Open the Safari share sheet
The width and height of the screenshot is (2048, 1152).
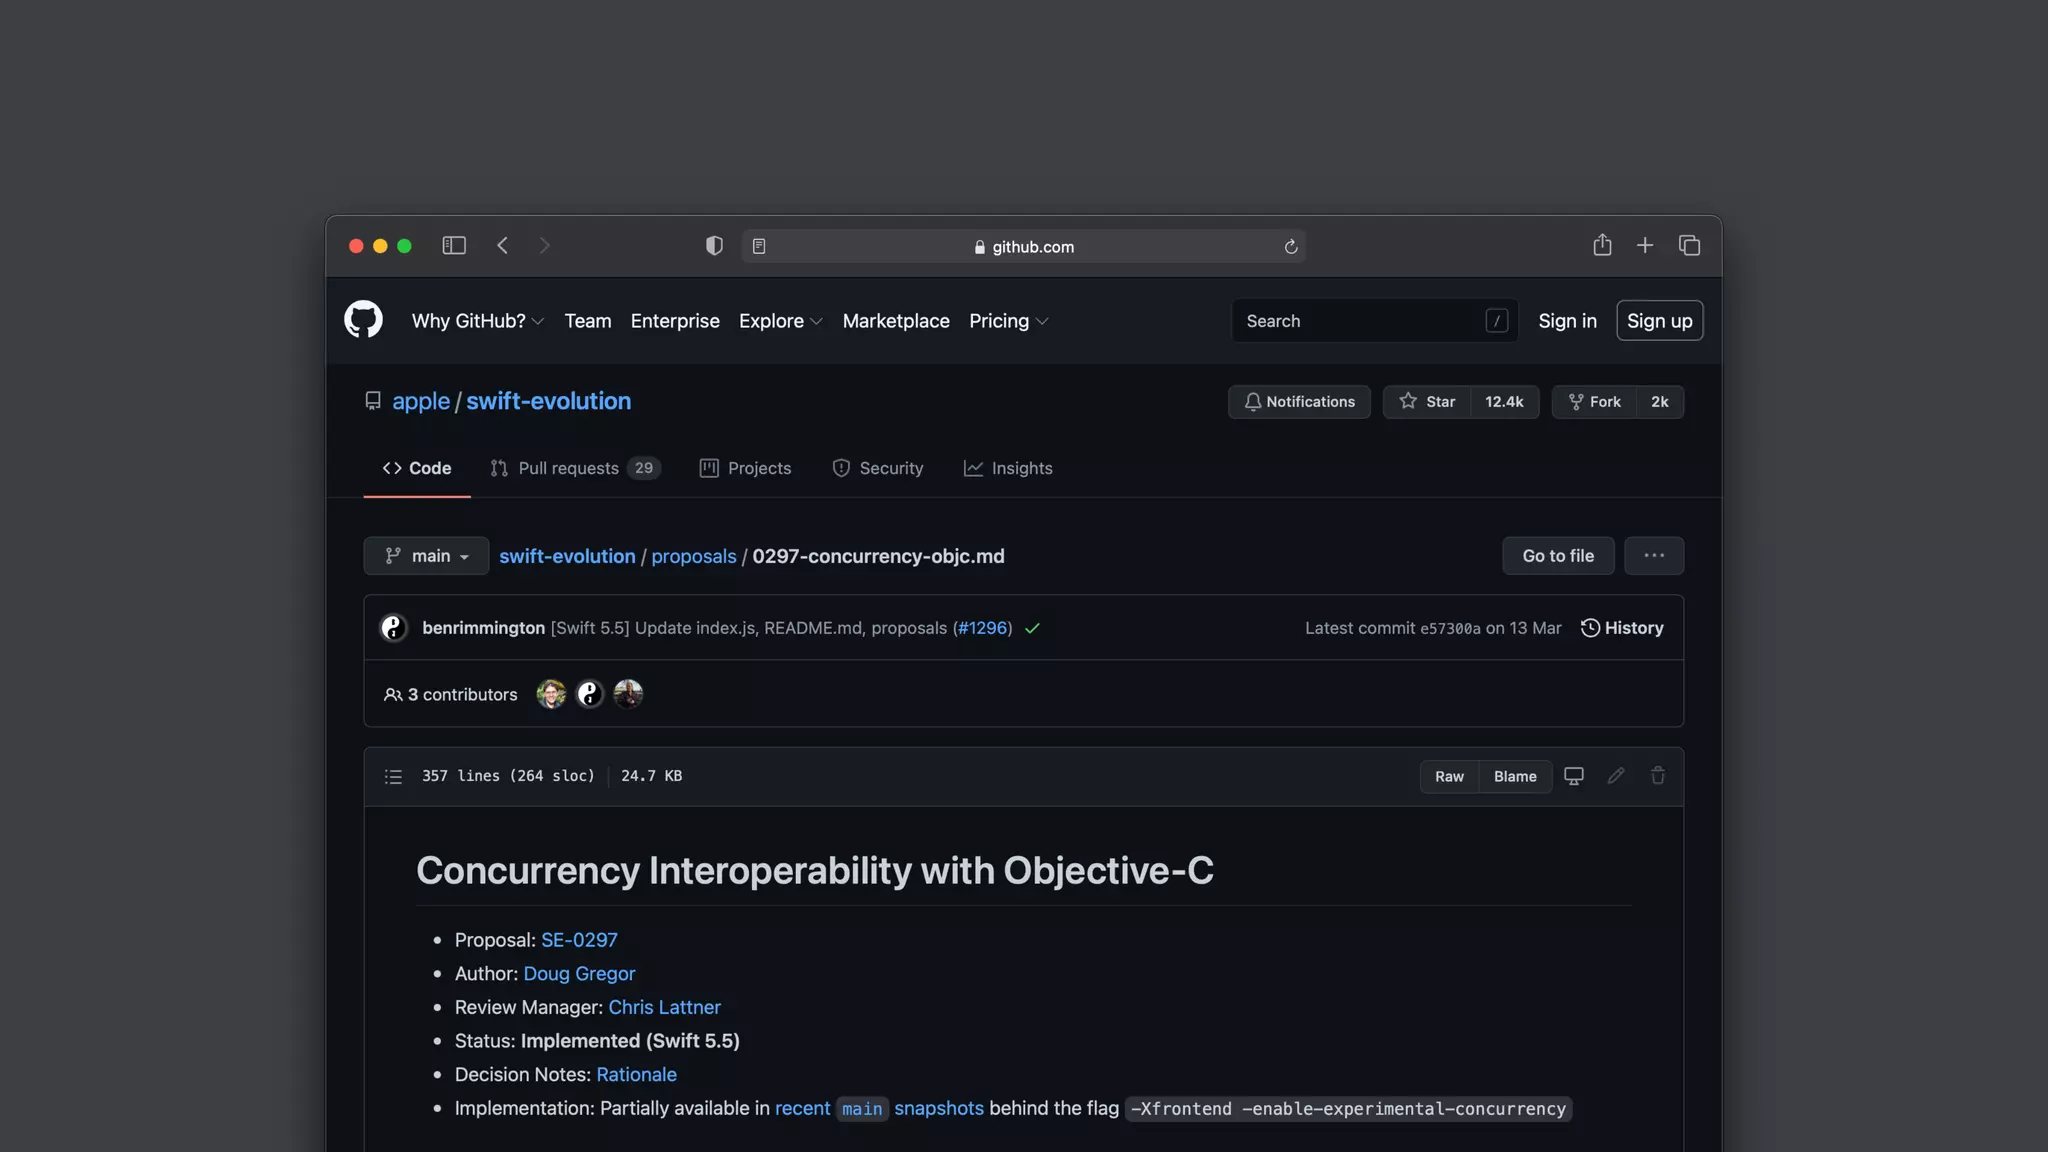pos(1602,245)
